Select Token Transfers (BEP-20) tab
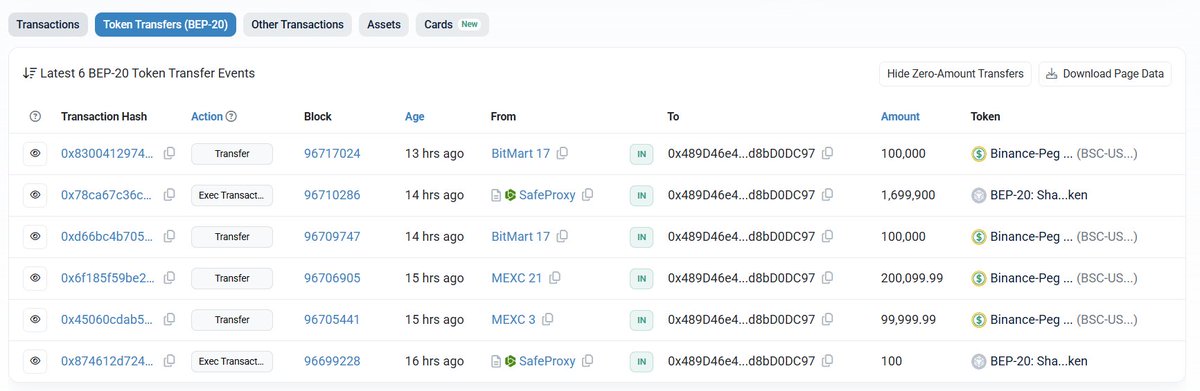Image resolution: width=1200 pixels, height=391 pixels. (x=165, y=24)
